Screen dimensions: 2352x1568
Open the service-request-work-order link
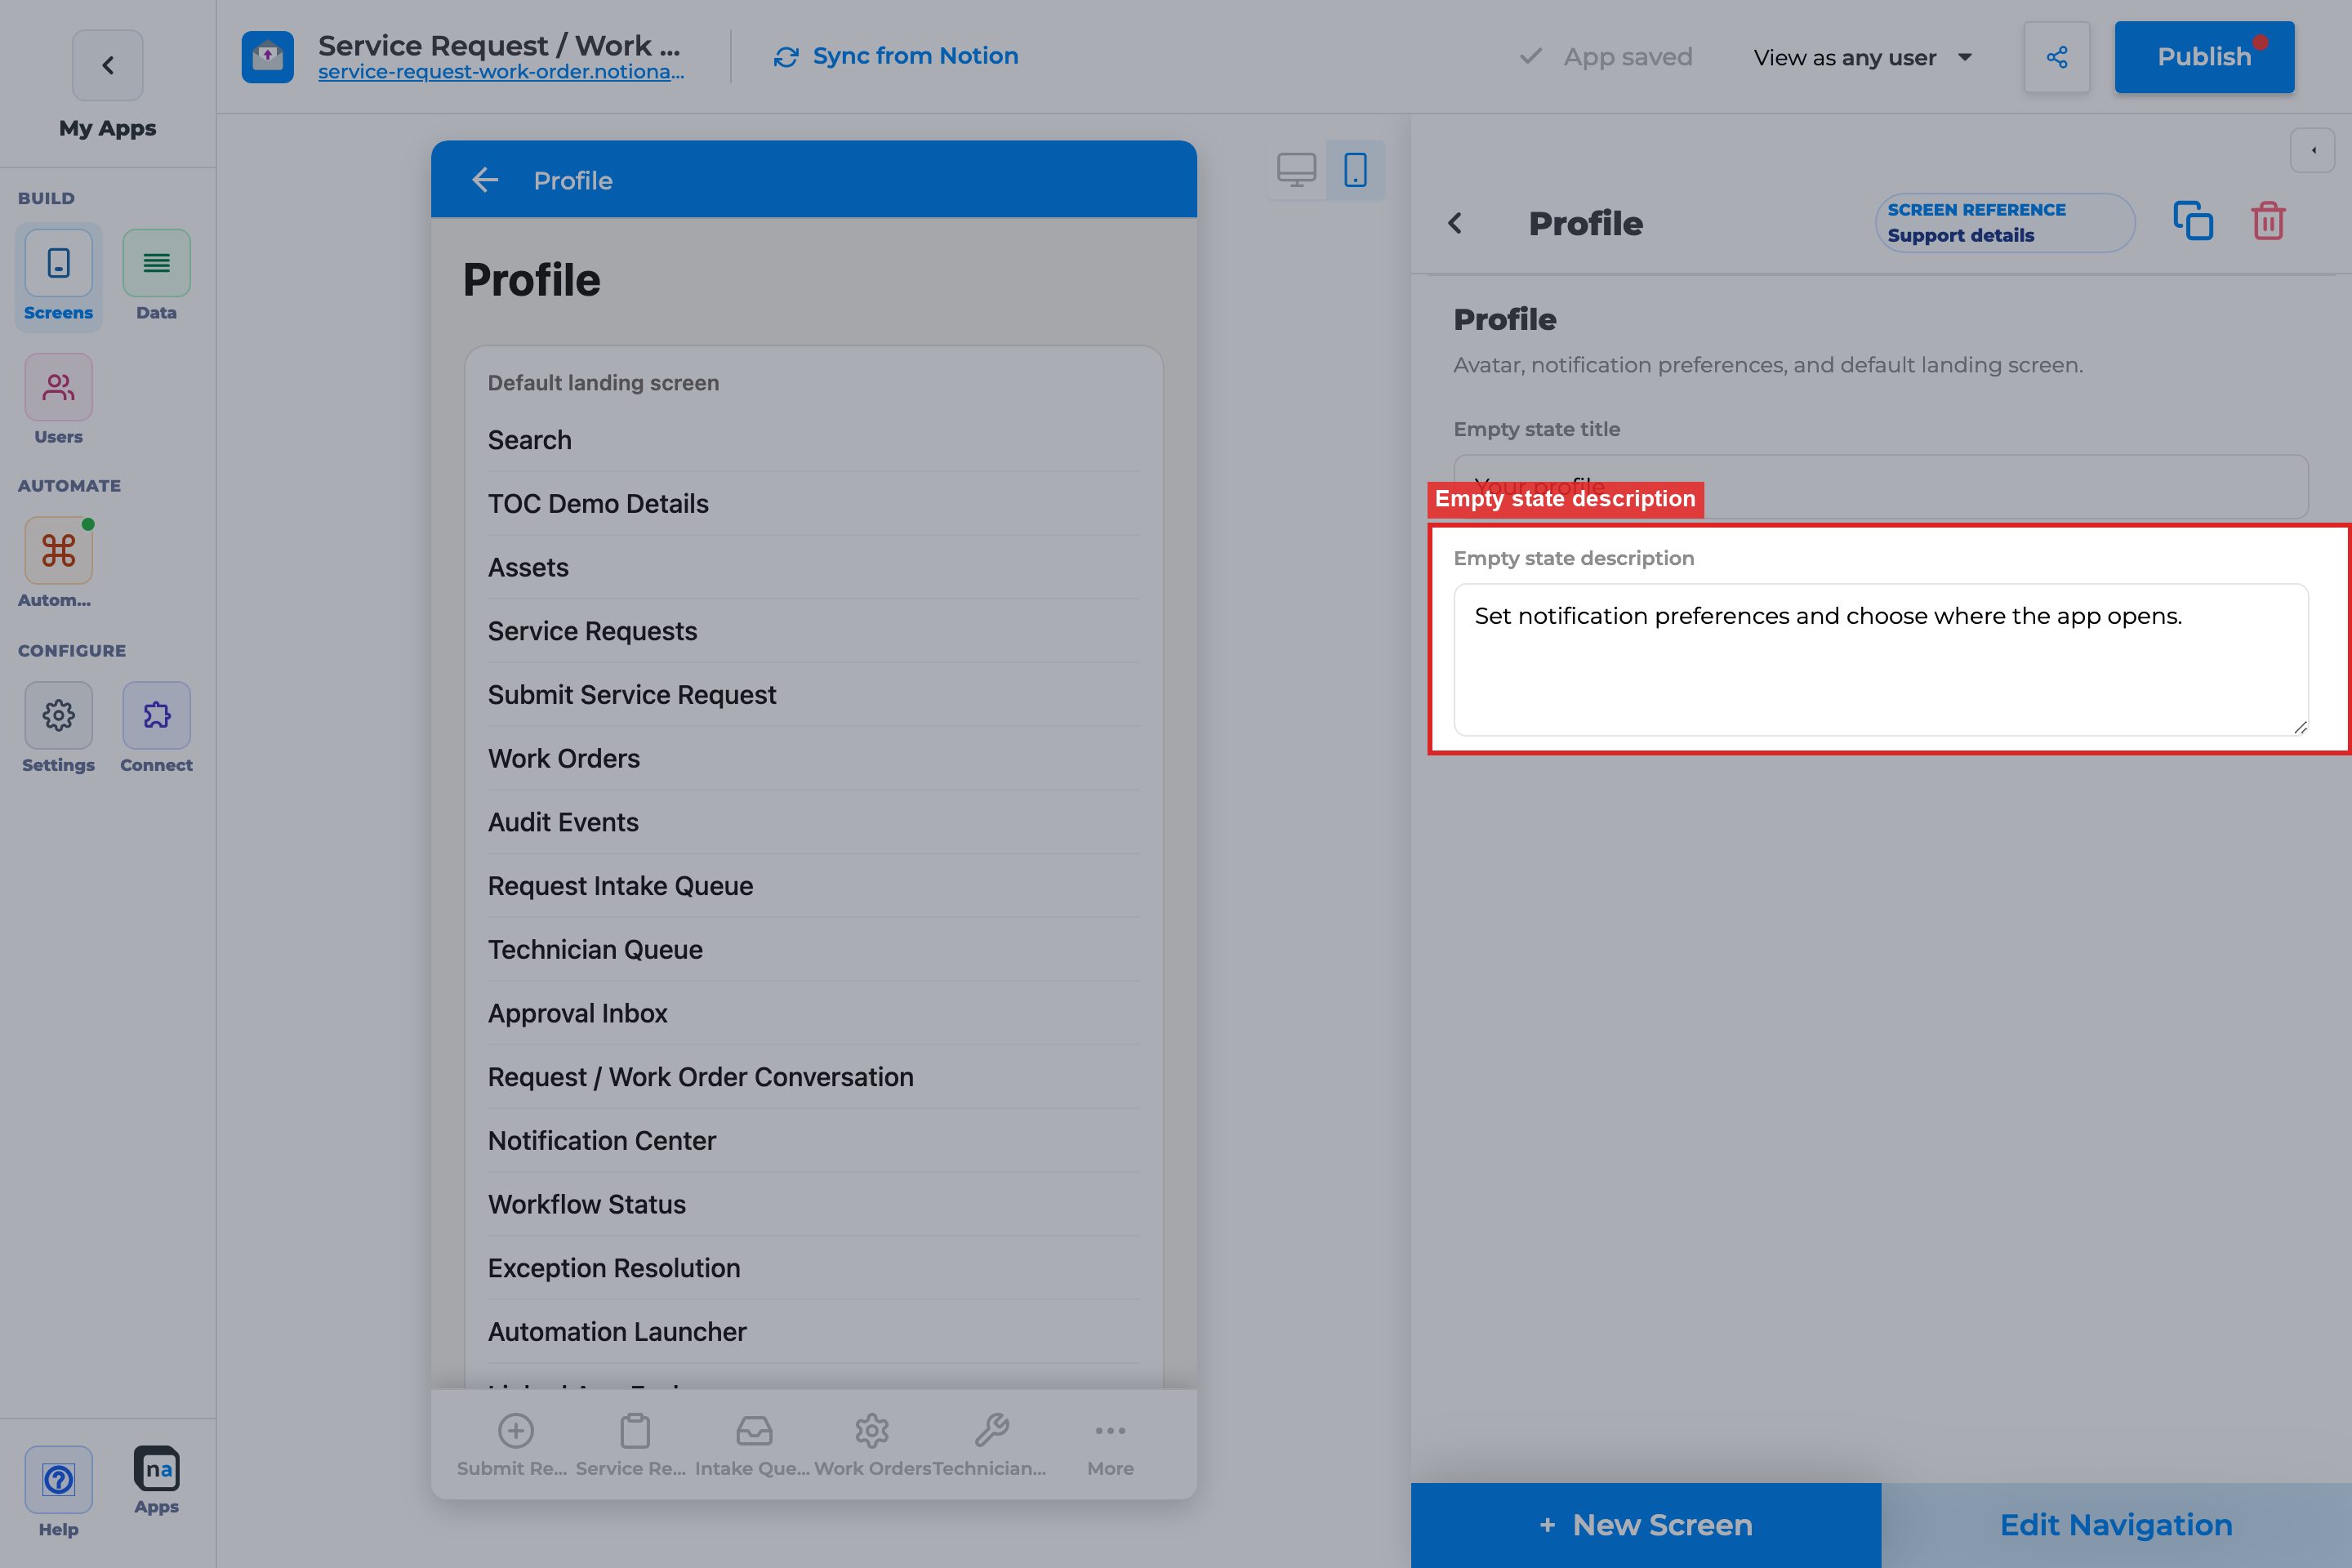pyautogui.click(x=501, y=72)
